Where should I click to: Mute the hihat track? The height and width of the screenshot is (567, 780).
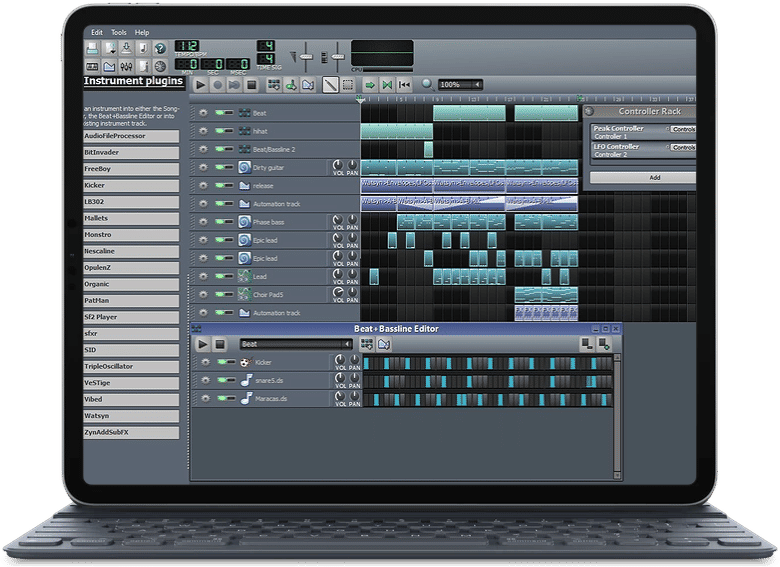[219, 131]
